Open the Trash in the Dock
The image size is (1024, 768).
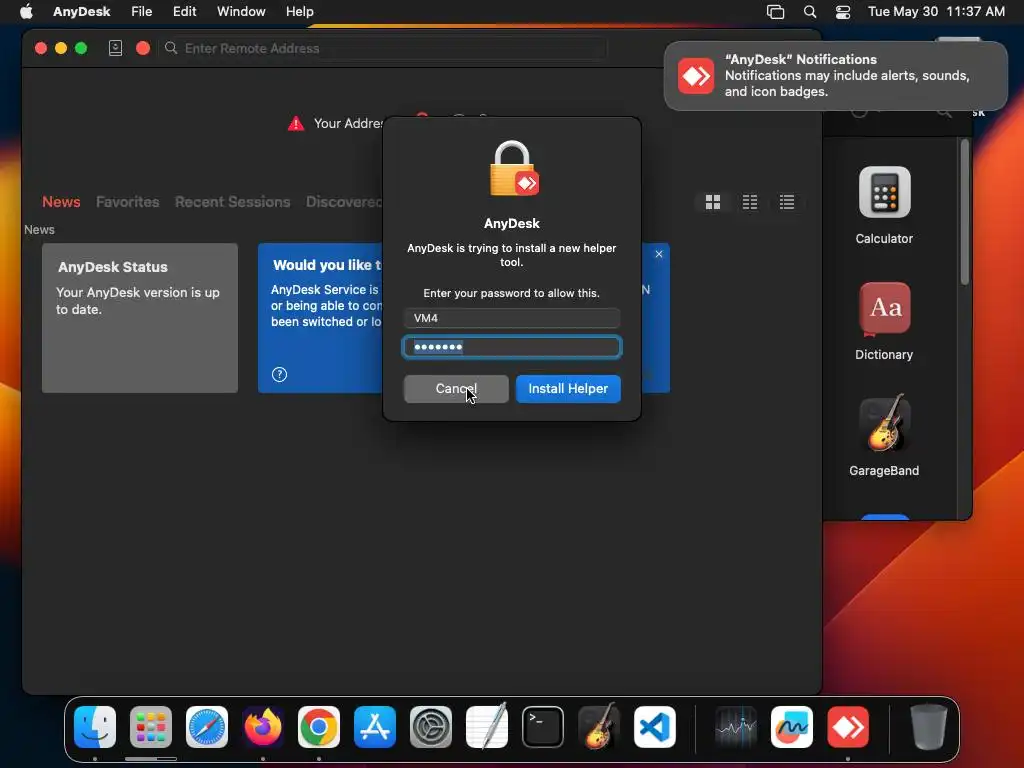click(x=929, y=727)
